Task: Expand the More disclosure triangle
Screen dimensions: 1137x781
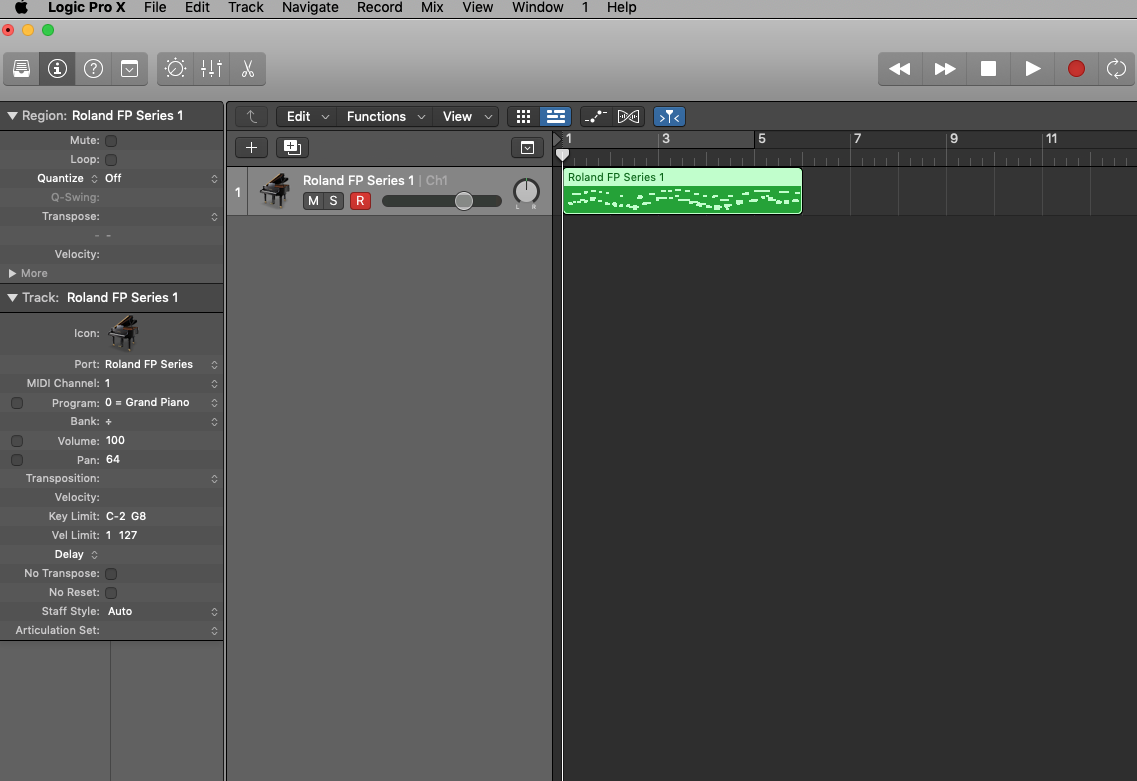Action: click(x=12, y=273)
